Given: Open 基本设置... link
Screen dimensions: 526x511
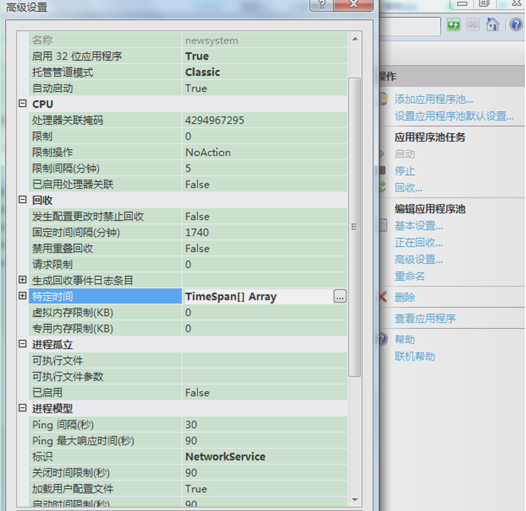Looking at the screenshot, I should pyautogui.click(x=419, y=226).
